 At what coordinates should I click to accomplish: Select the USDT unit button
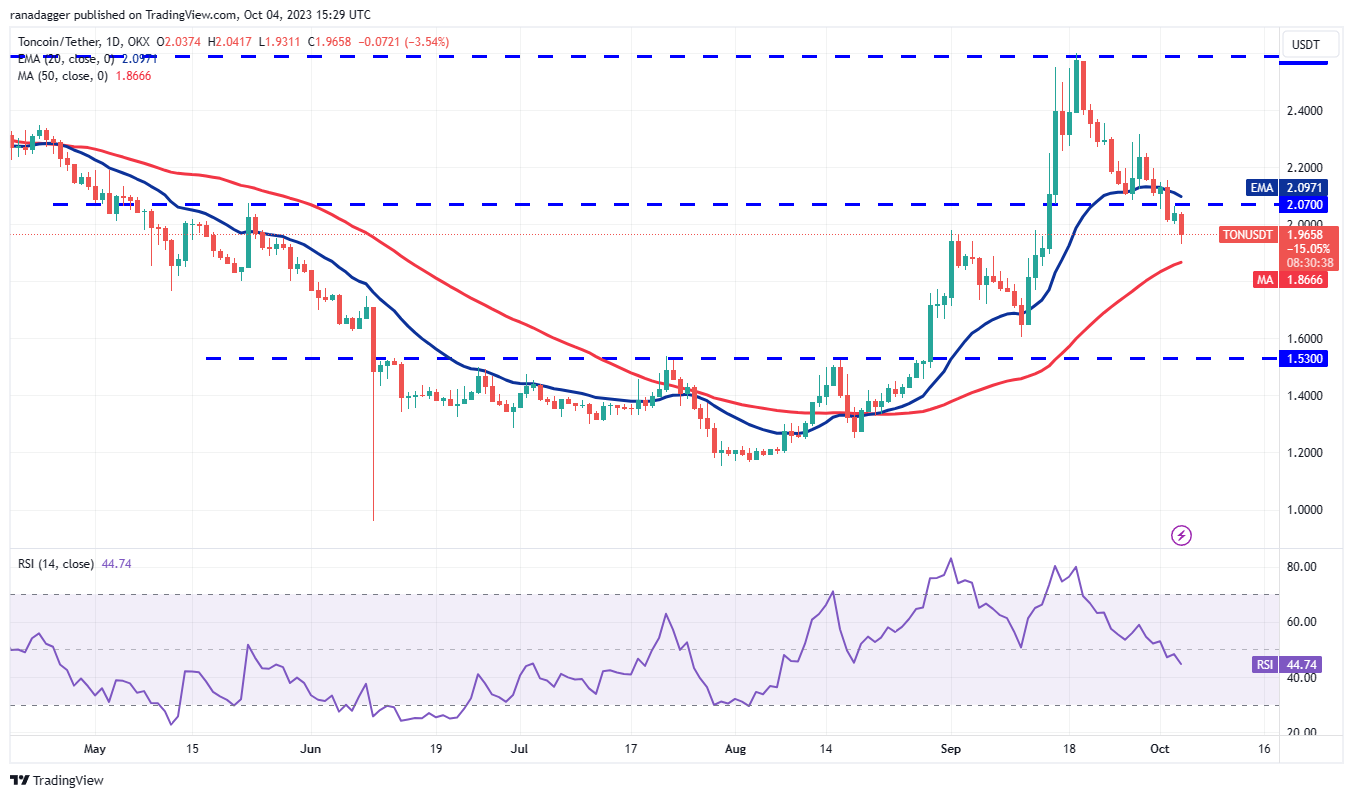1308,44
